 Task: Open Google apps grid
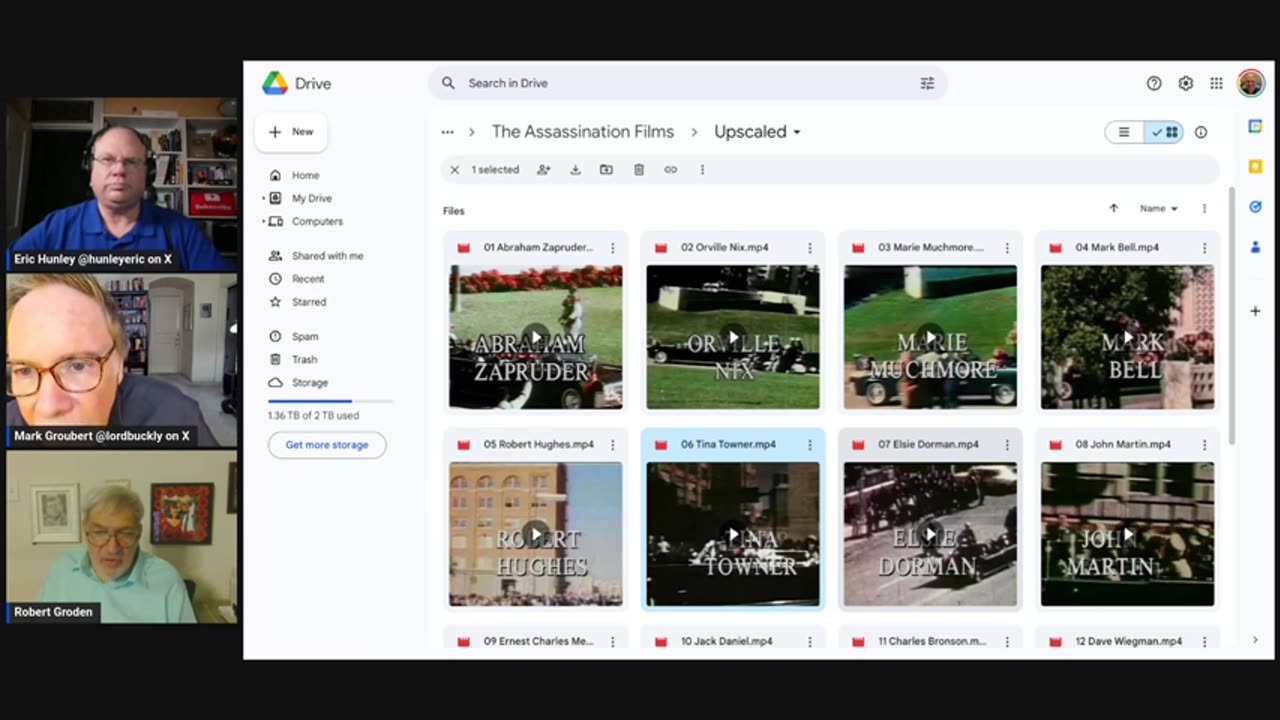1216,83
